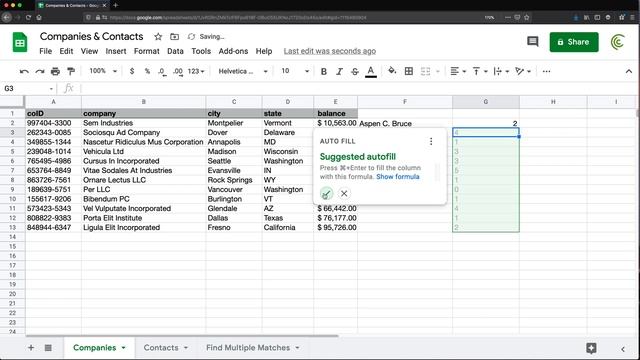Open the account avatar icon
Image resolution: width=640 pixels, height=360 pixels.
pyautogui.click(x=618, y=42)
